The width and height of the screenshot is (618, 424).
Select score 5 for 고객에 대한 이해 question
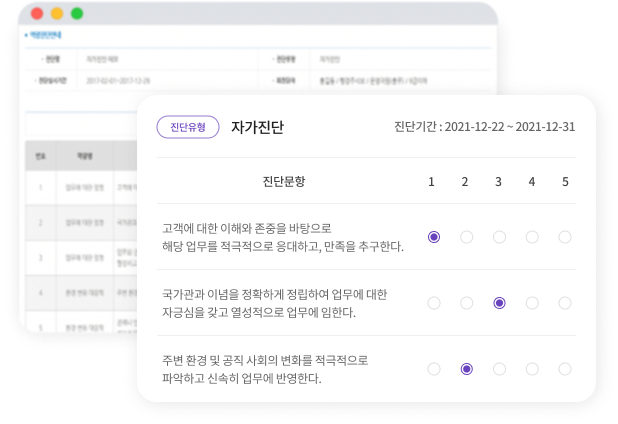564,237
